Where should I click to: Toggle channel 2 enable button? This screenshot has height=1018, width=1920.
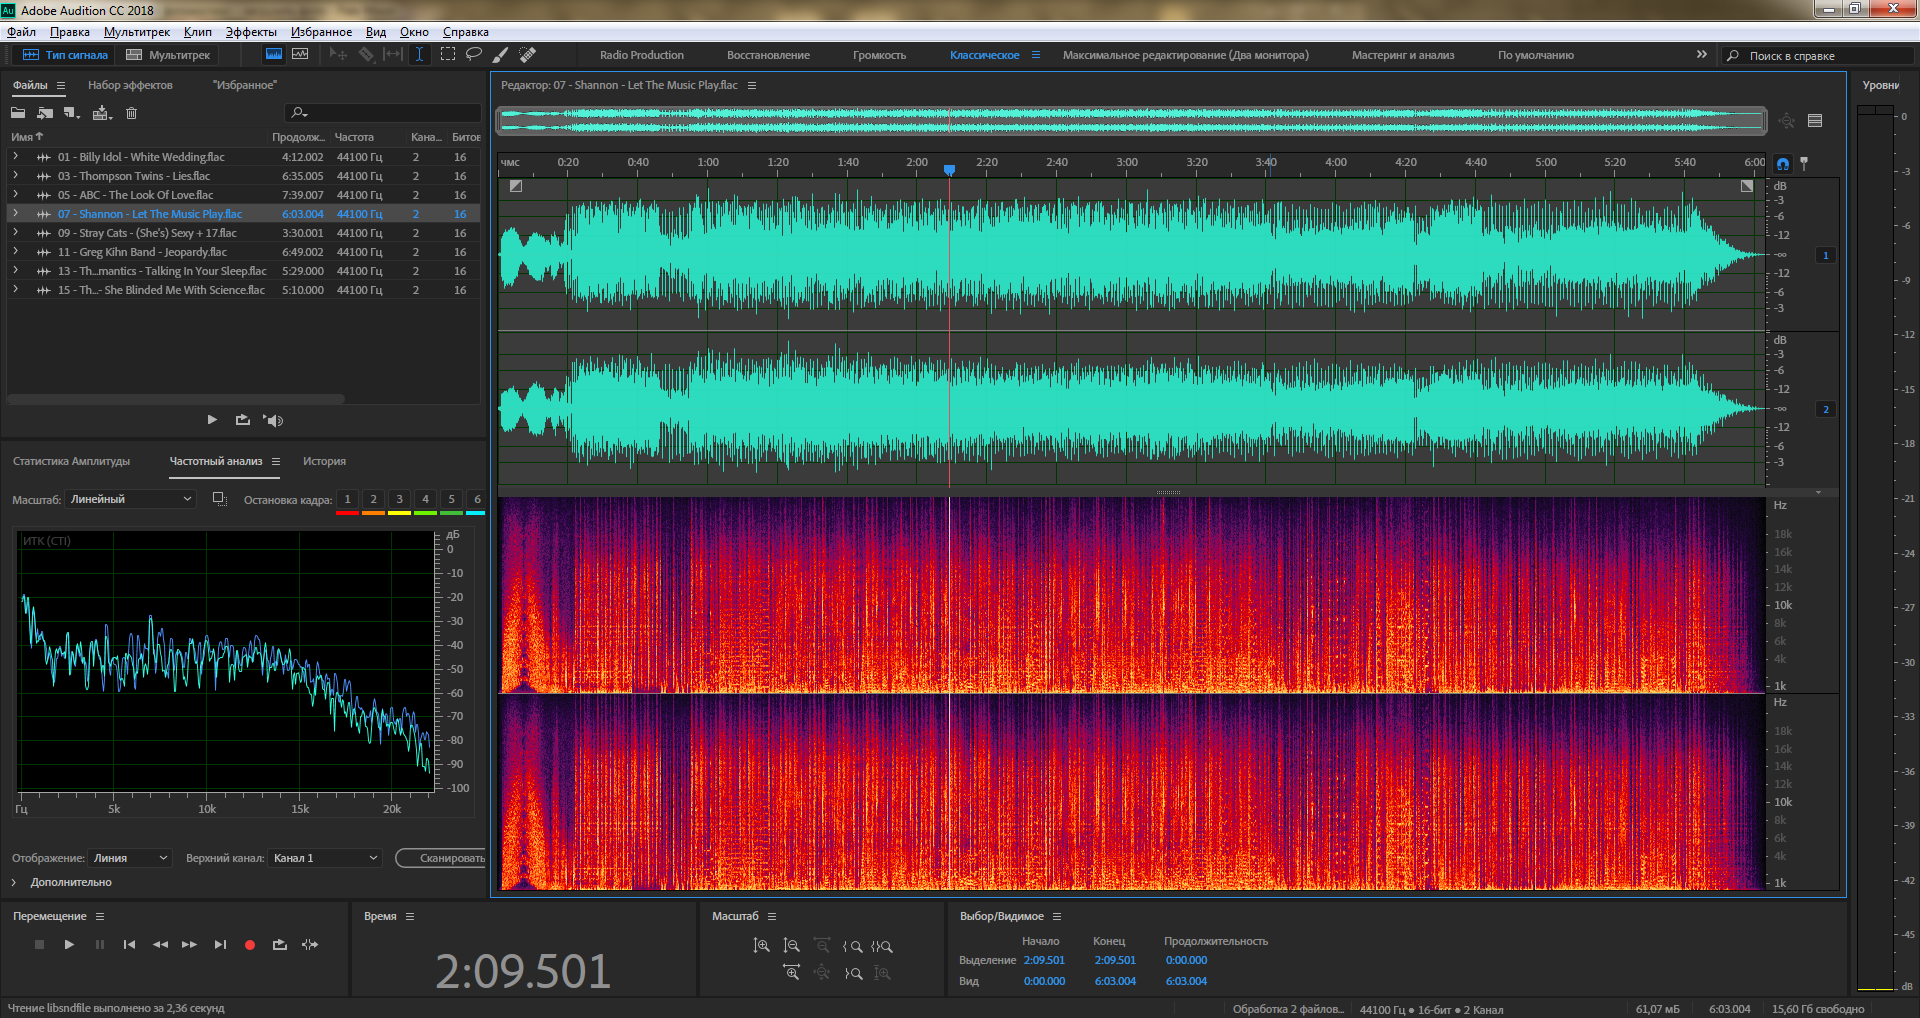click(1826, 409)
